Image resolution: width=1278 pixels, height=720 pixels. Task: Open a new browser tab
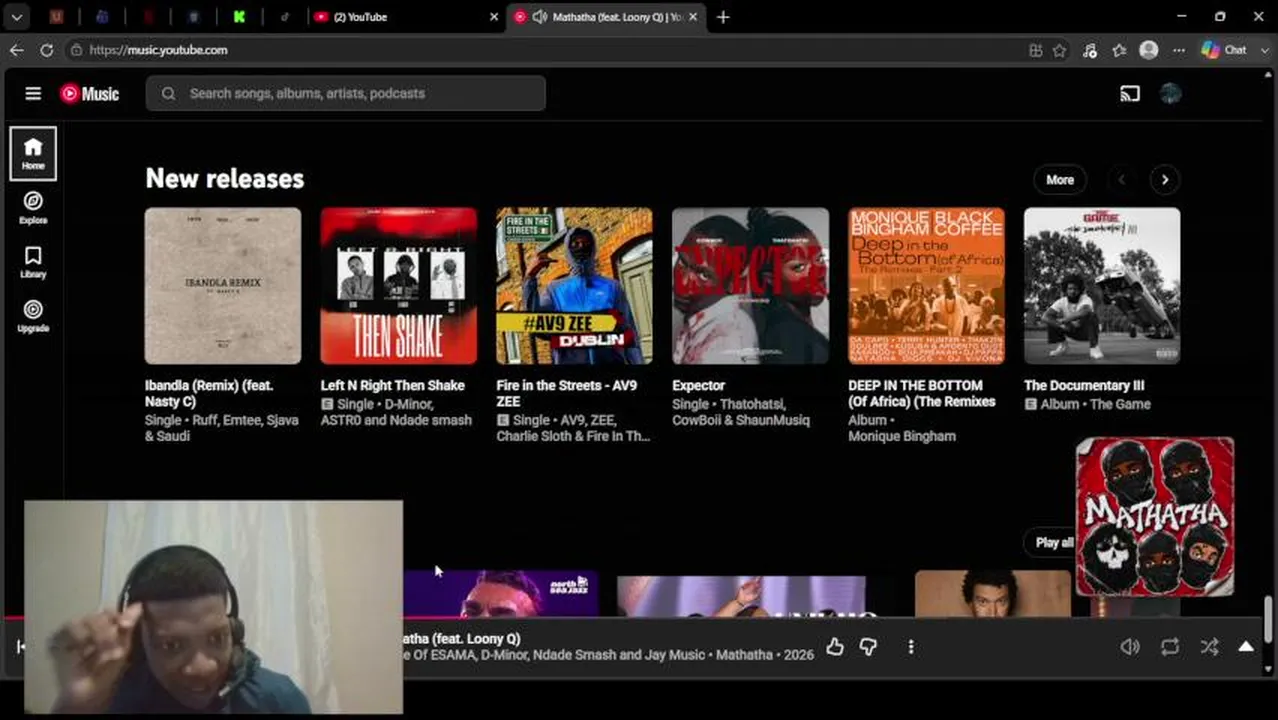click(x=723, y=17)
